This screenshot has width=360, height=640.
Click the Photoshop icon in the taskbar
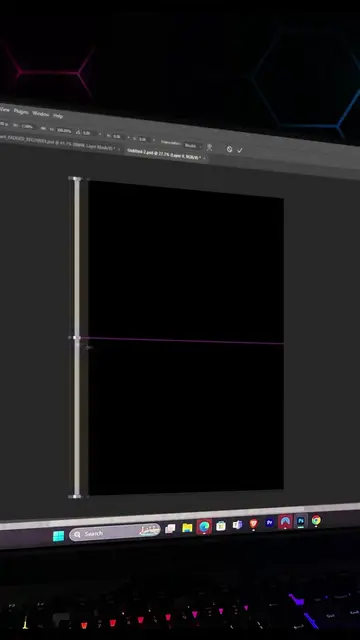301,521
